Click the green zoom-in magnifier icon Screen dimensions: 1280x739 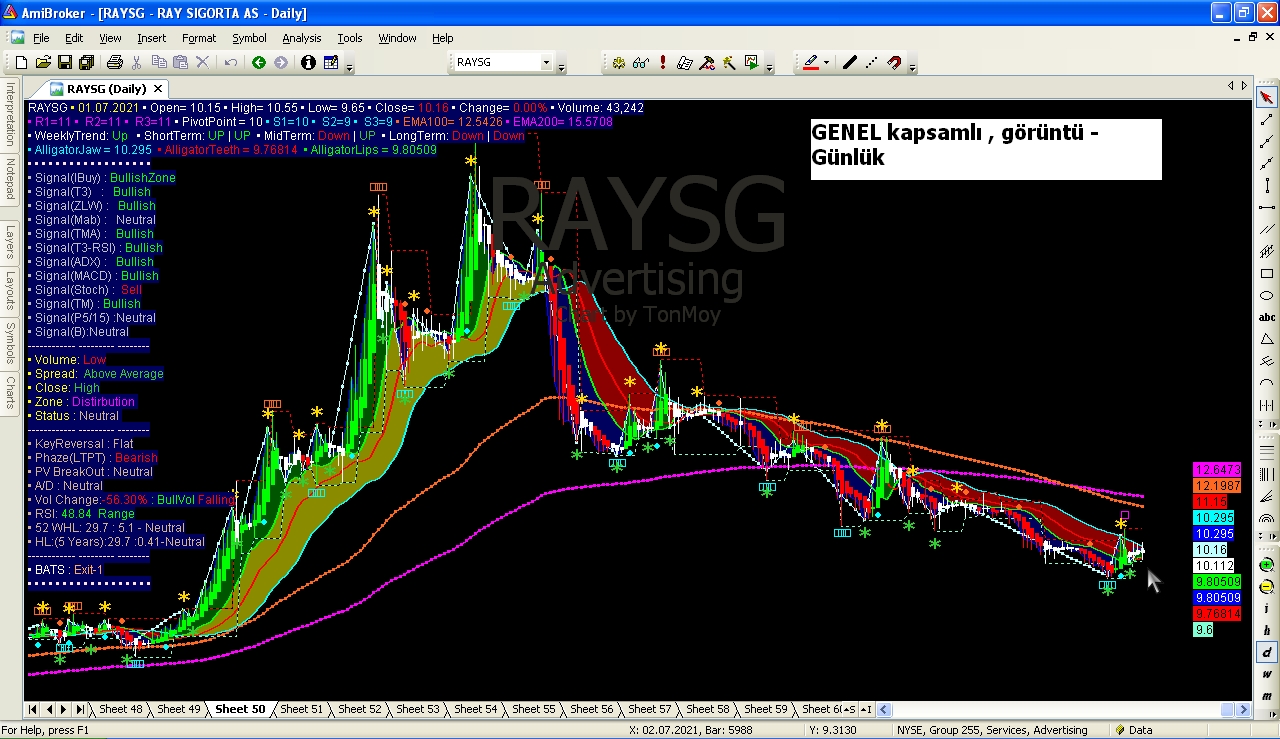pos(1267,565)
